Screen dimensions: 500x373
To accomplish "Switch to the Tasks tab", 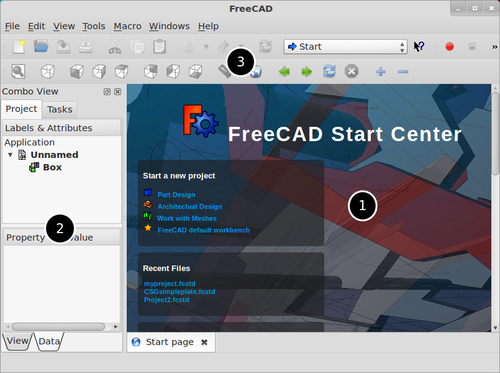I will 60,109.
